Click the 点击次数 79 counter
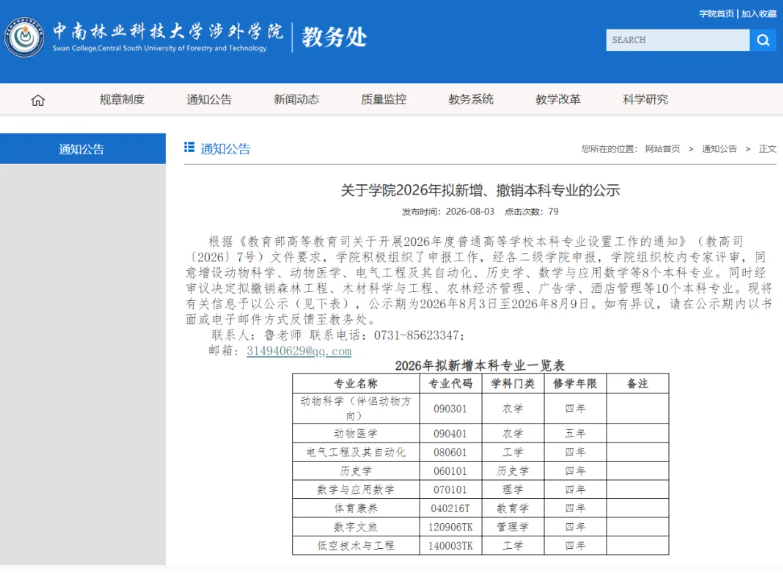 coord(531,212)
